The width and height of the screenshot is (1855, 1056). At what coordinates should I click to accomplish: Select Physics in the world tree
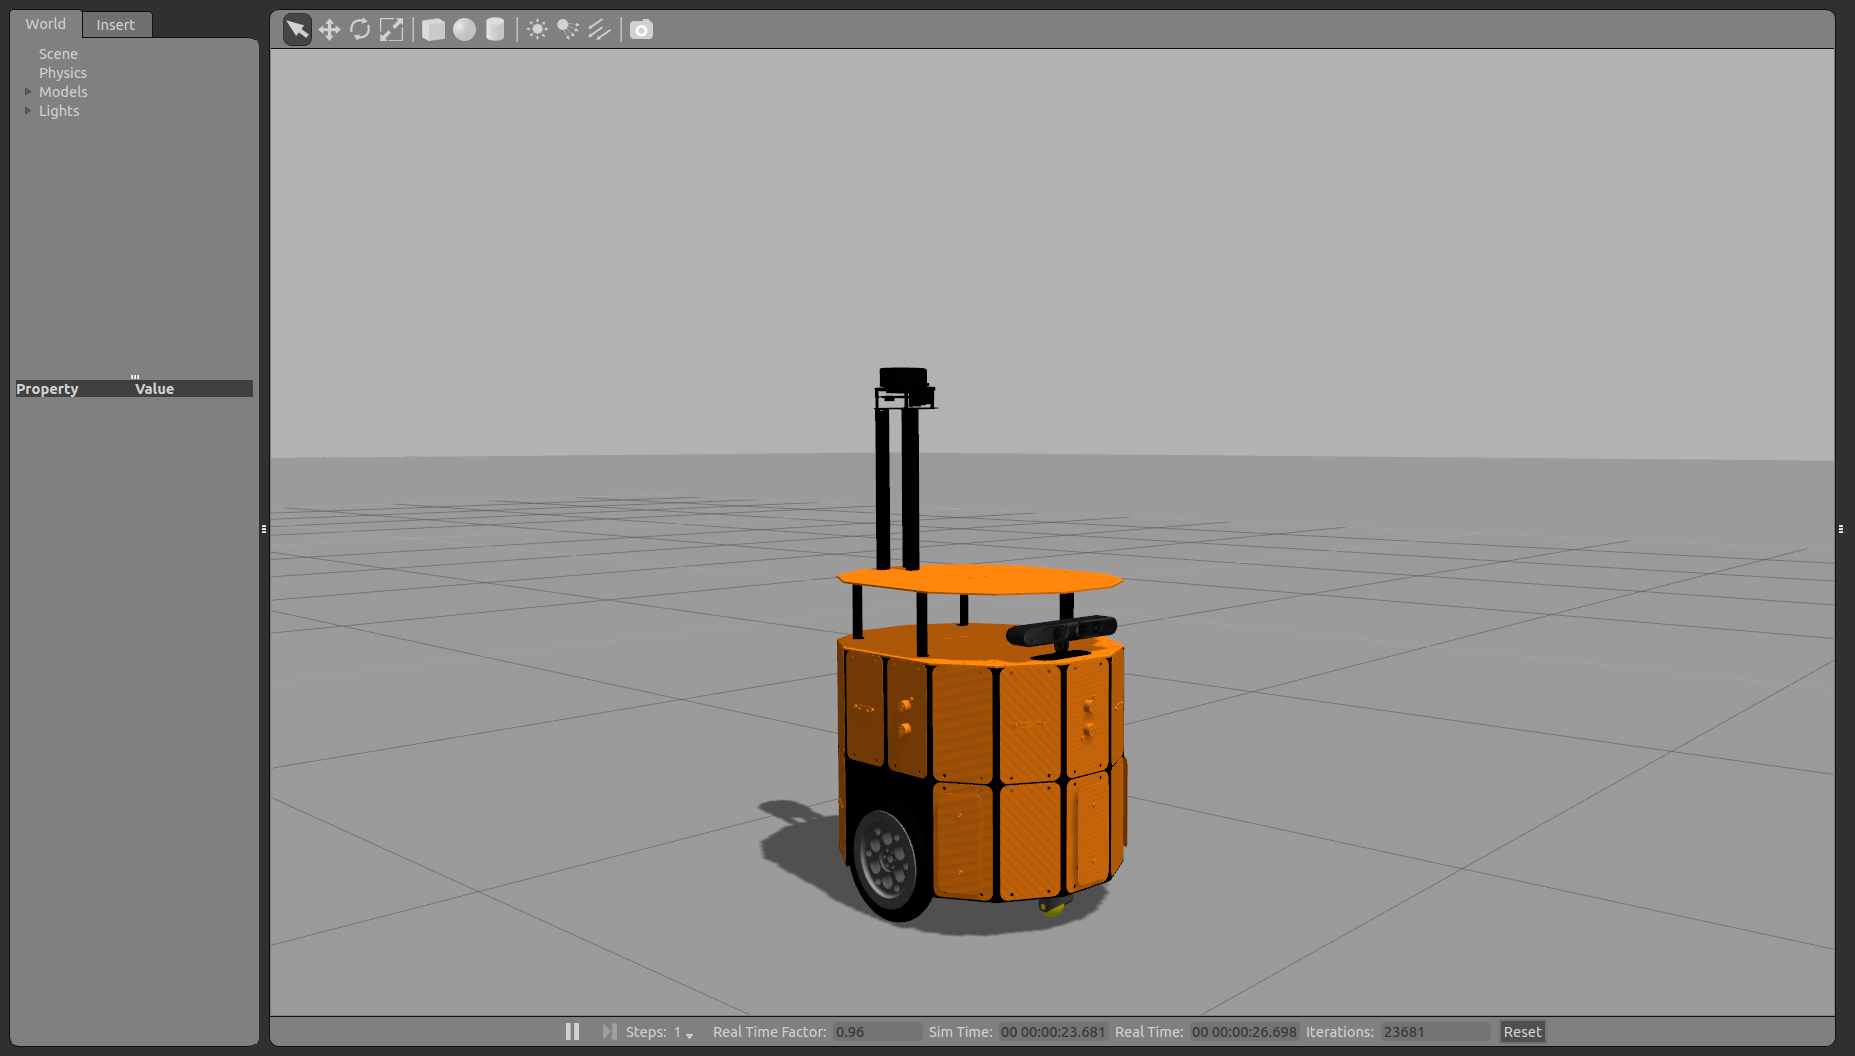pyautogui.click(x=63, y=73)
